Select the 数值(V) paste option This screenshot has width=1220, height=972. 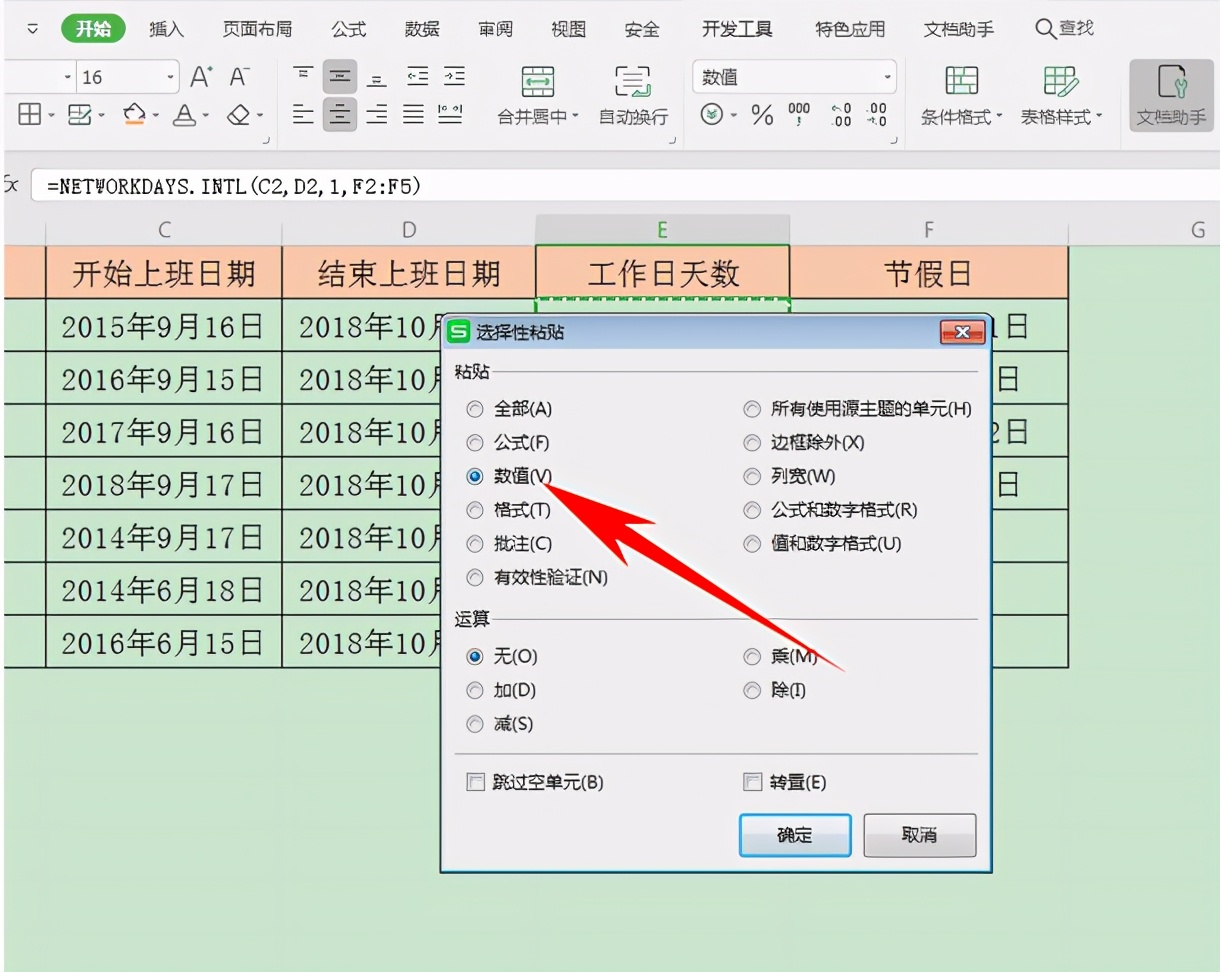(475, 476)
